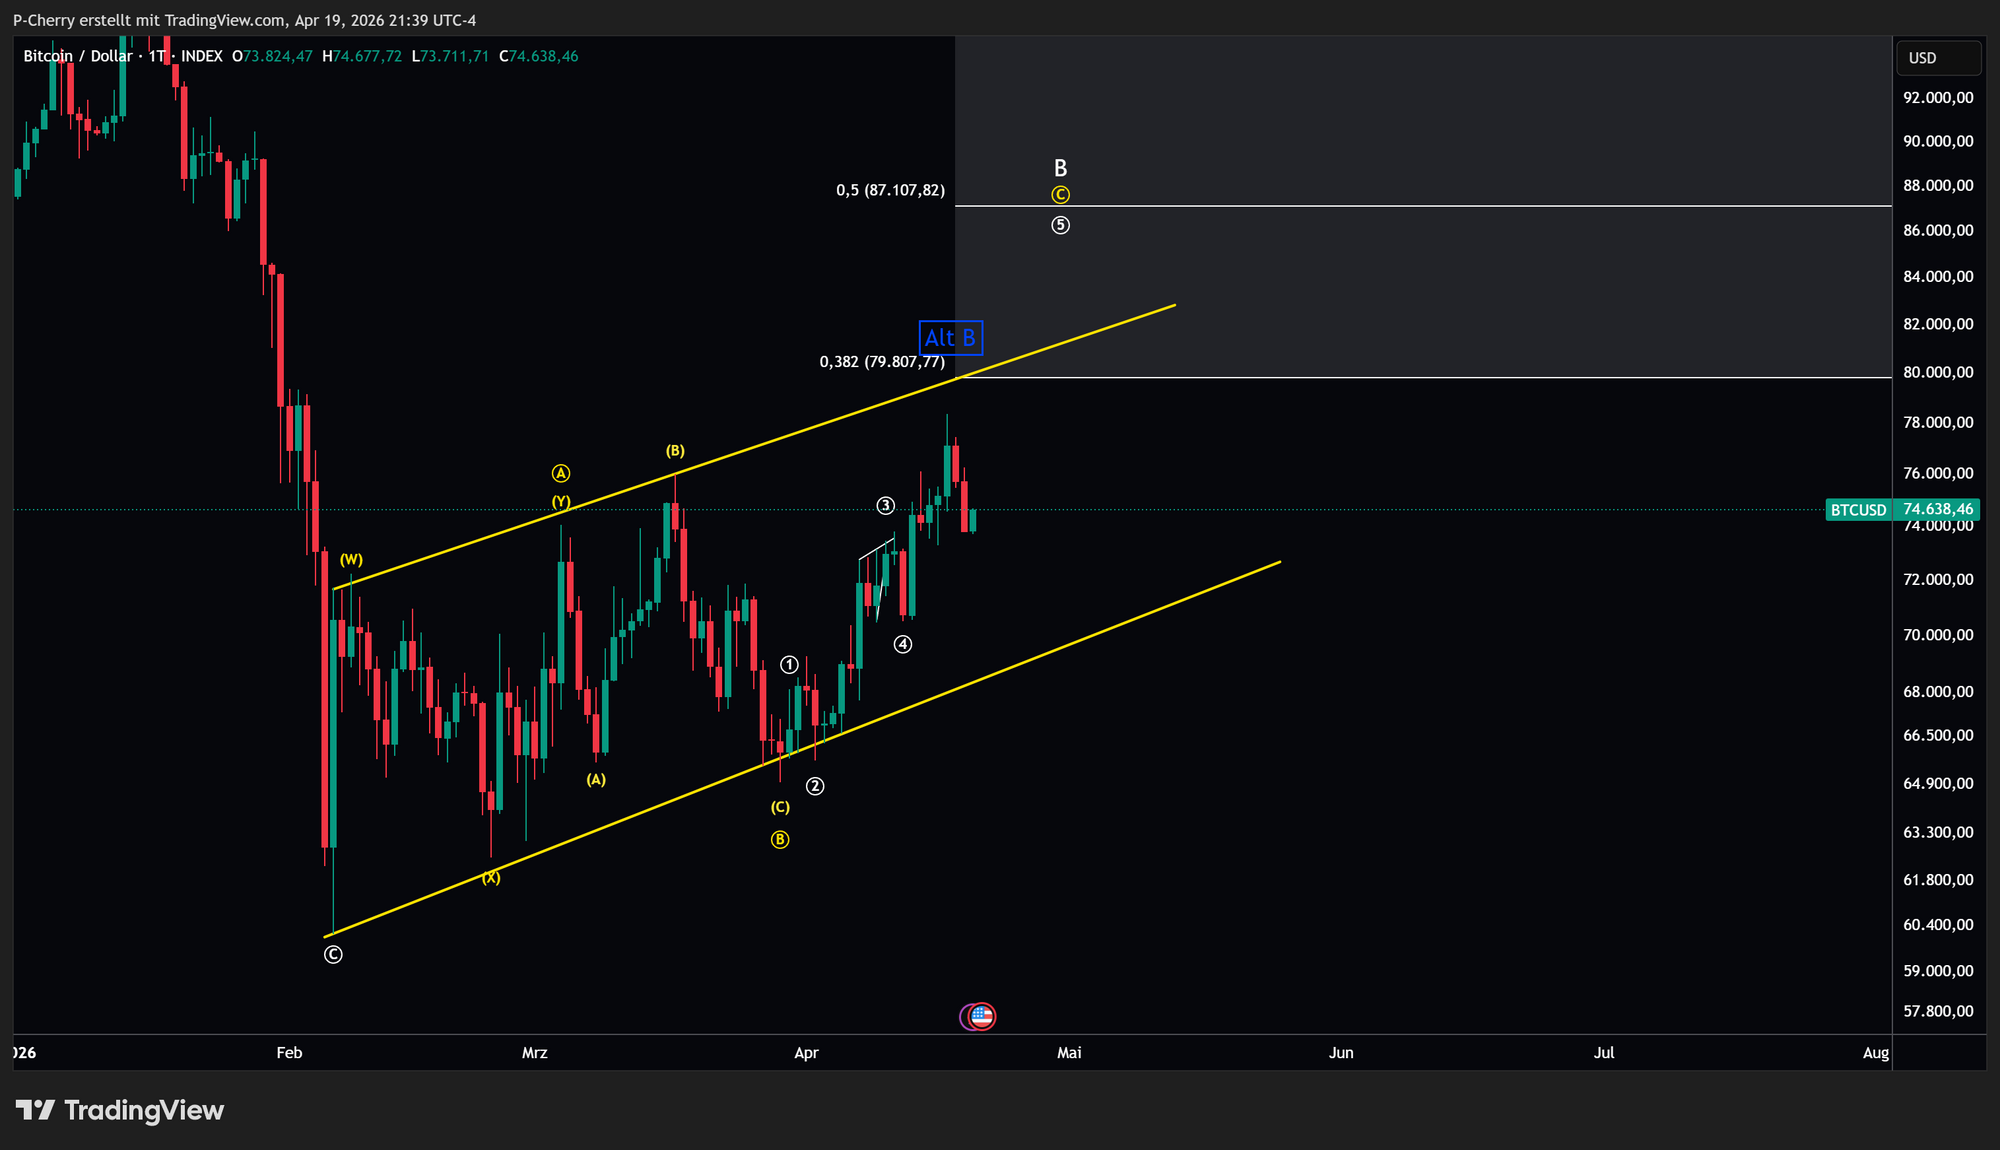The width and height of the screenshot is (2000, 1150).
Task: Select the (B) wave annotation on the chart
Action: coord(676,449)
